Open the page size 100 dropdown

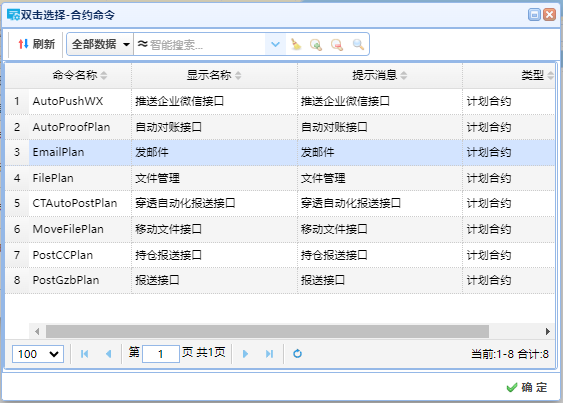[x=38, y=354]
